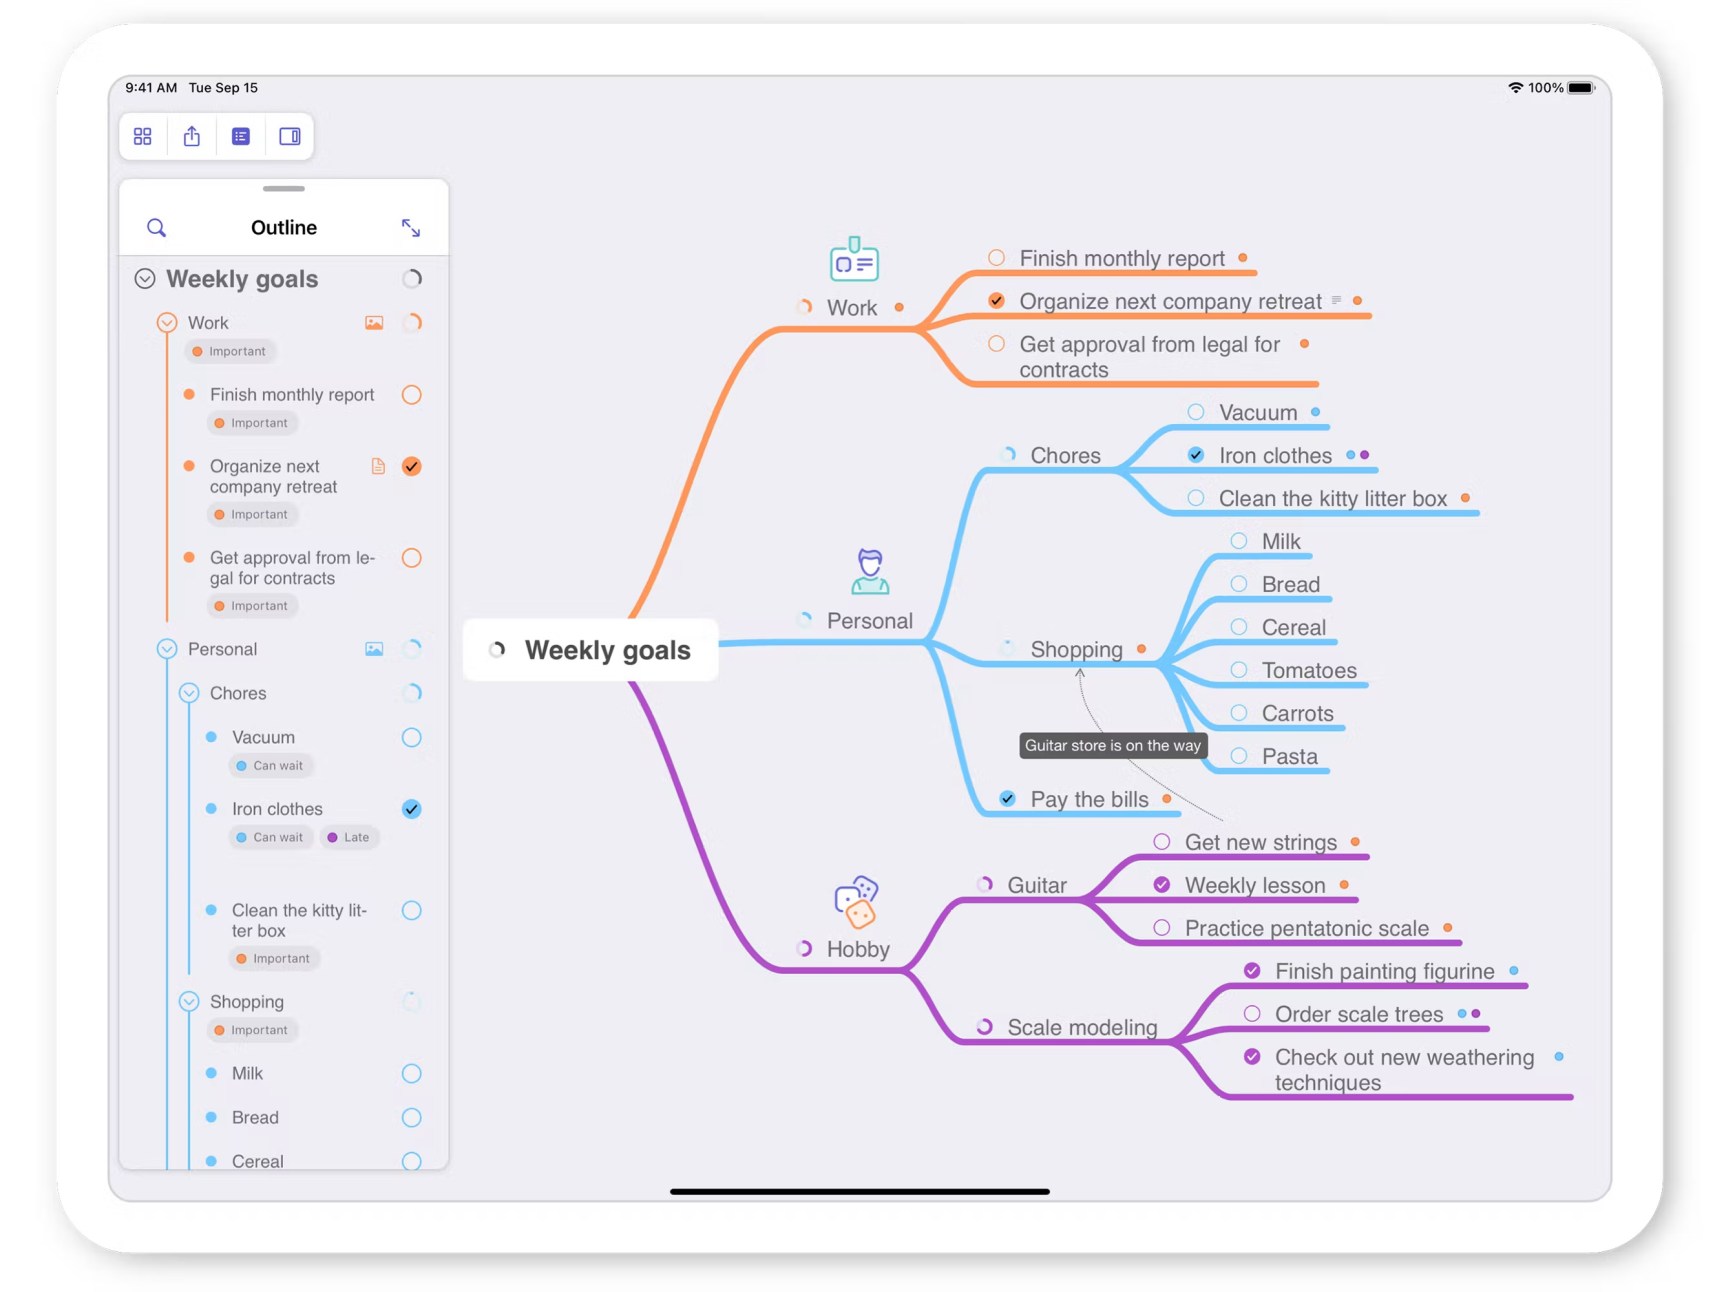This screenshot has width=1735, height=1292.
Task: Grab the Outline panel drag handle
Action: (x=284, y=189)
